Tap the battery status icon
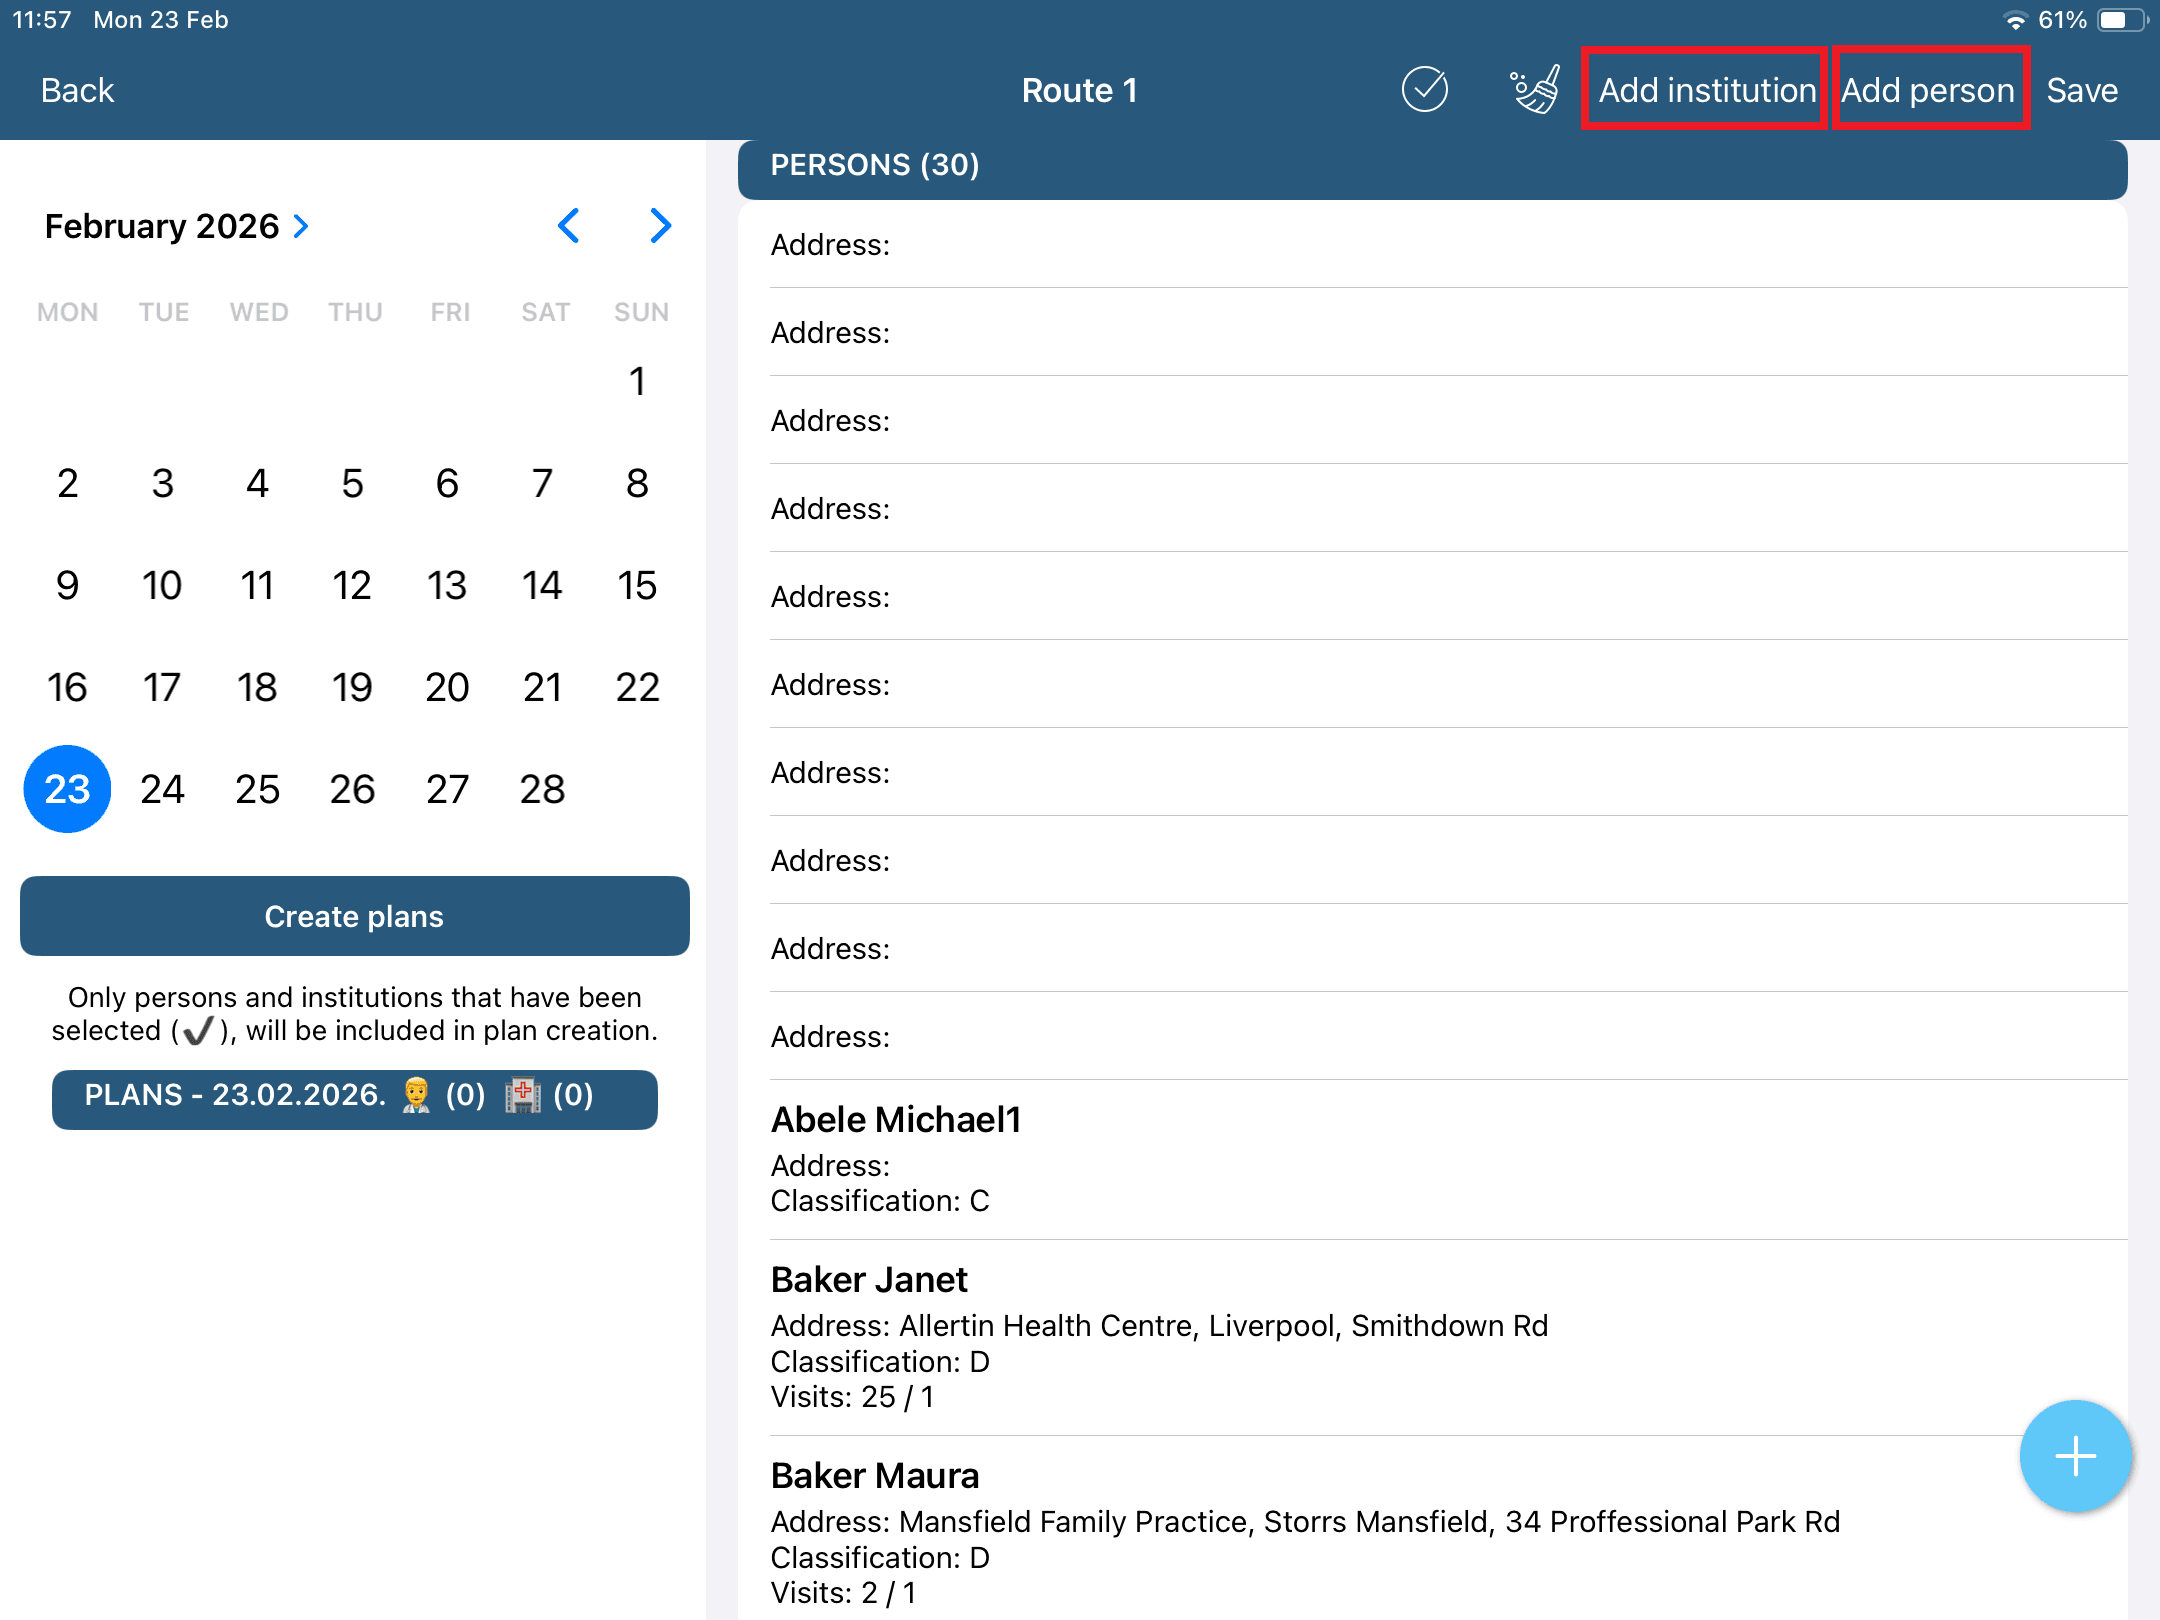2160x1620 pixels. (2120, 20)
